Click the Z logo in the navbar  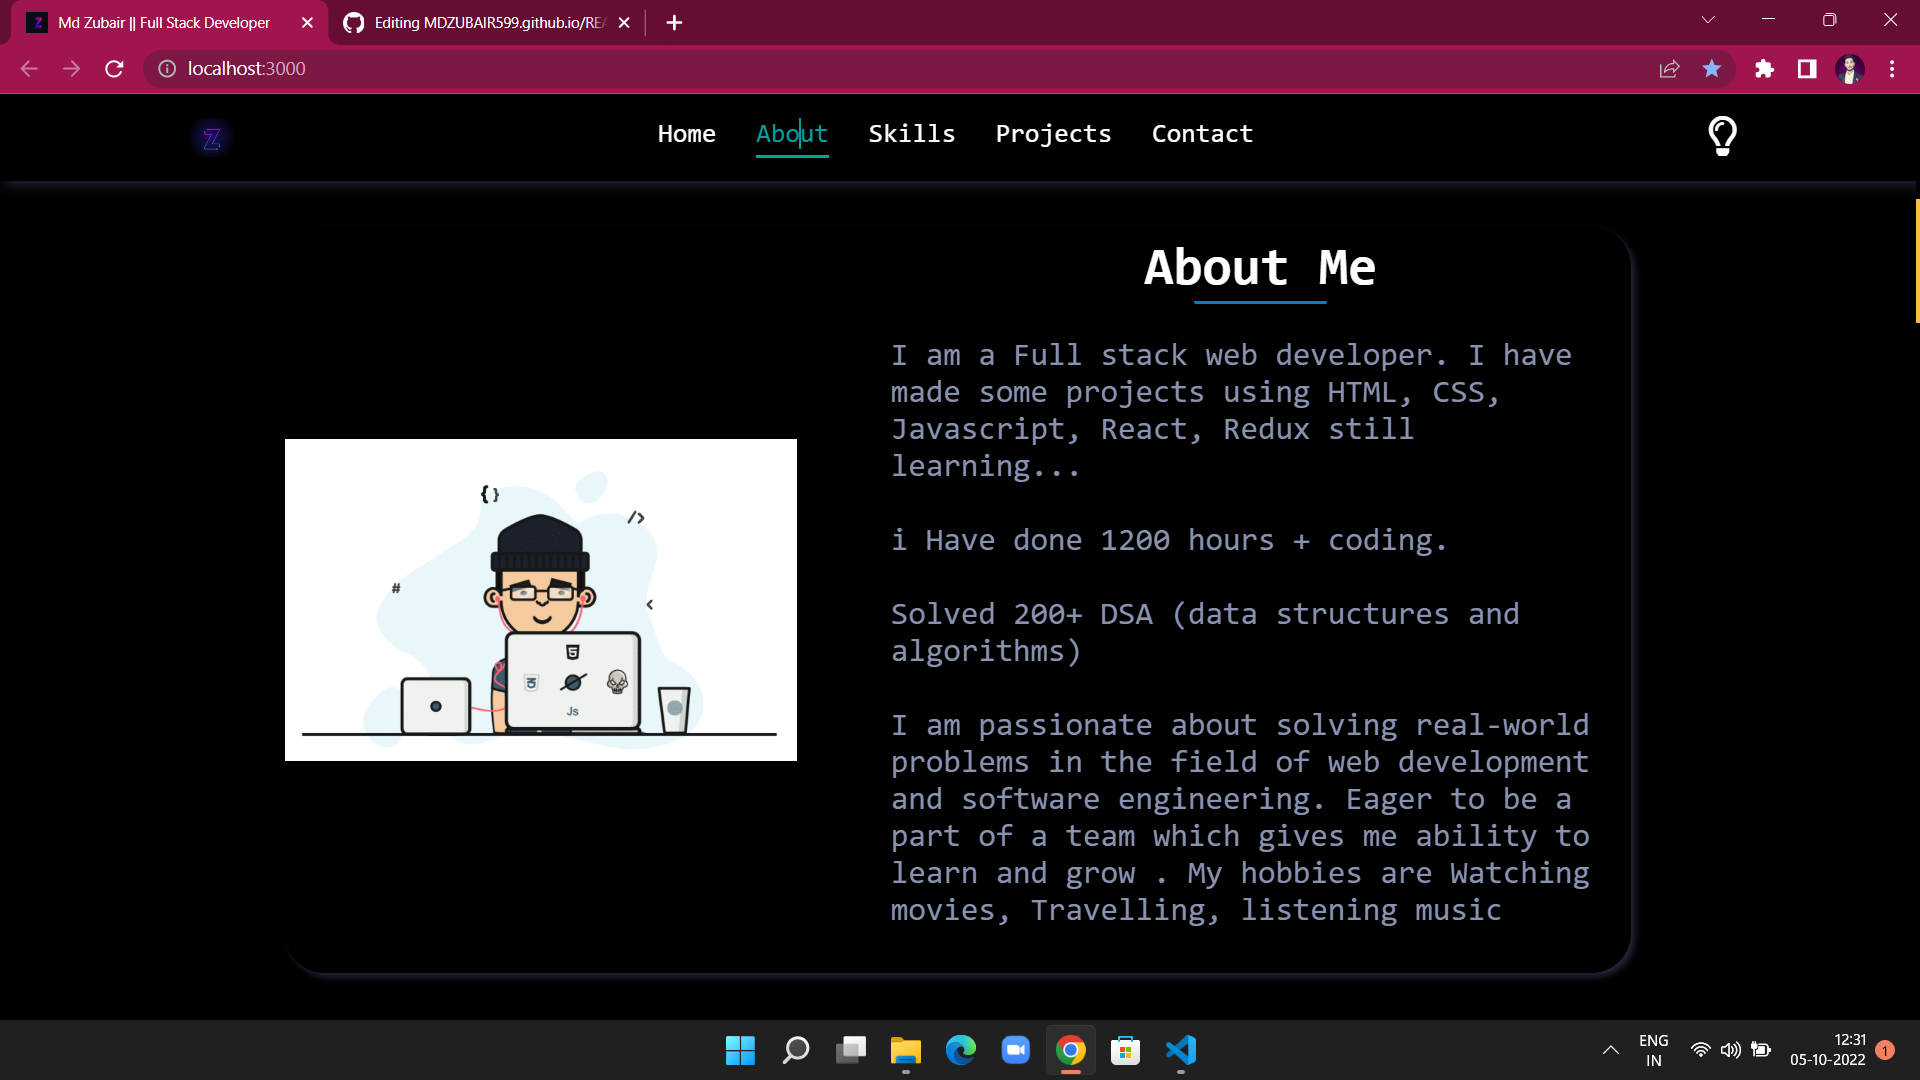coord(211,138)
